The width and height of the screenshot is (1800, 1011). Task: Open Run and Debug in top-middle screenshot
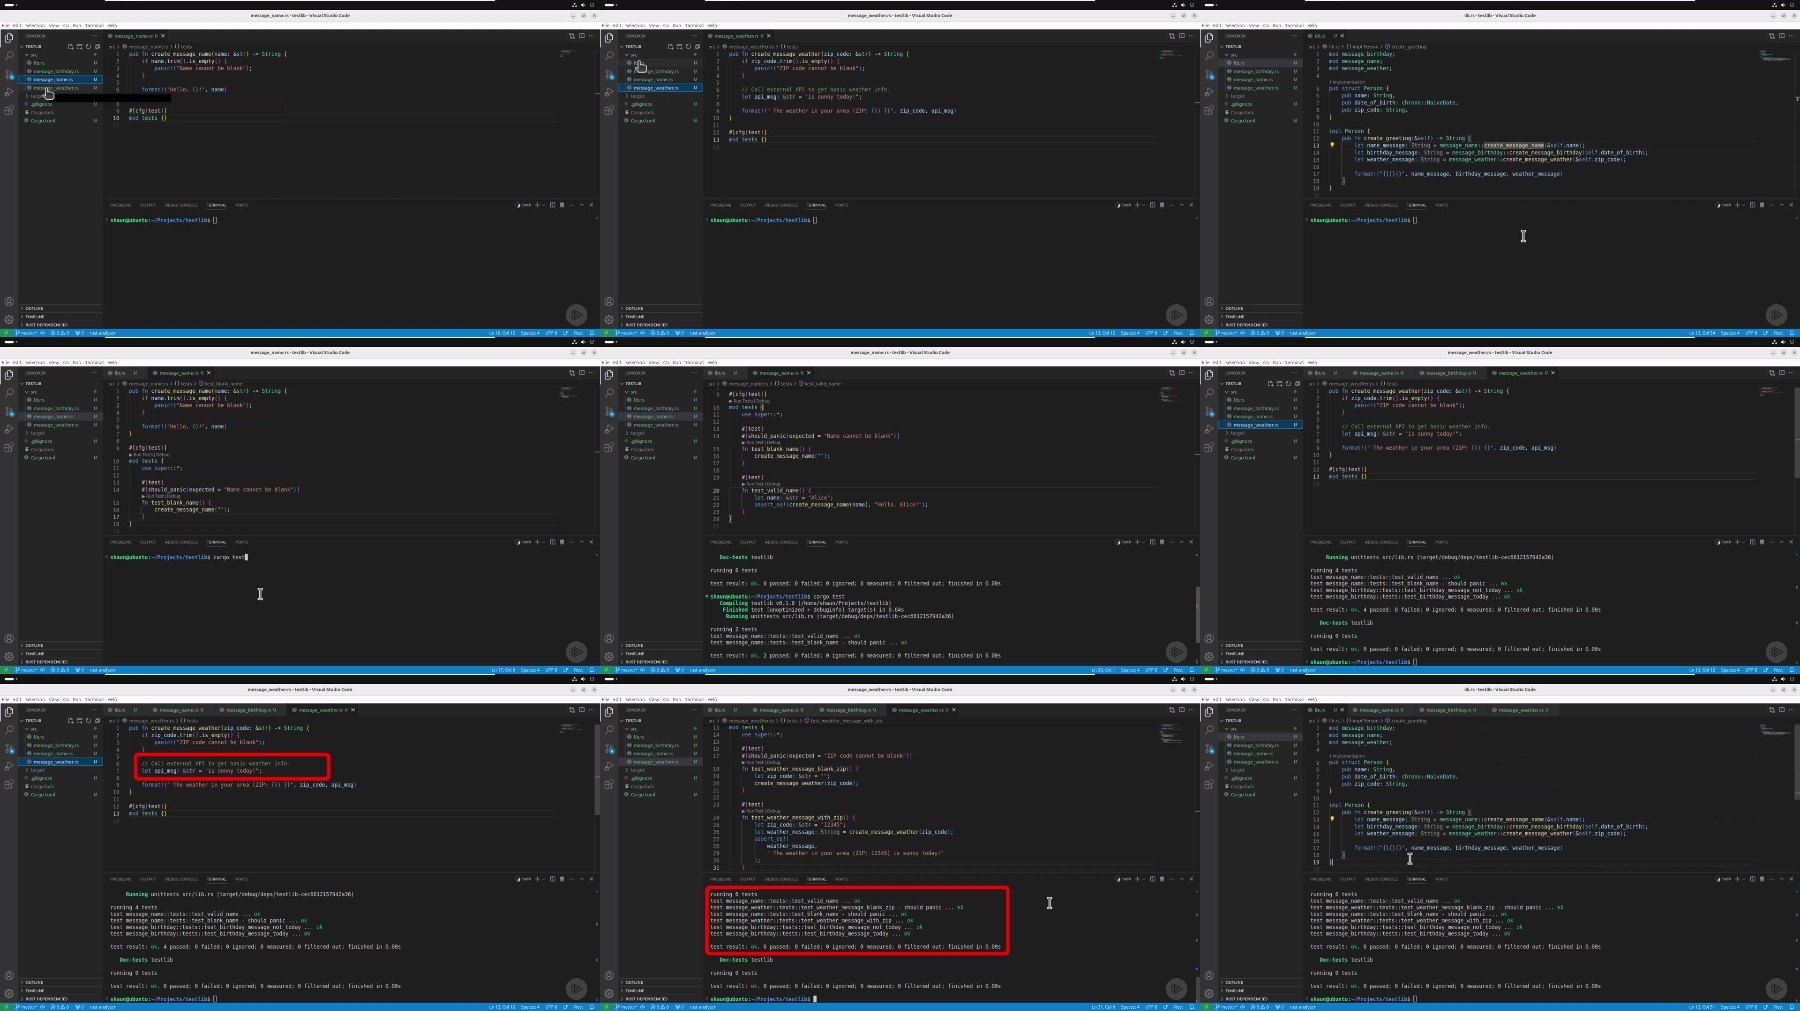click(x=609, y=92)
